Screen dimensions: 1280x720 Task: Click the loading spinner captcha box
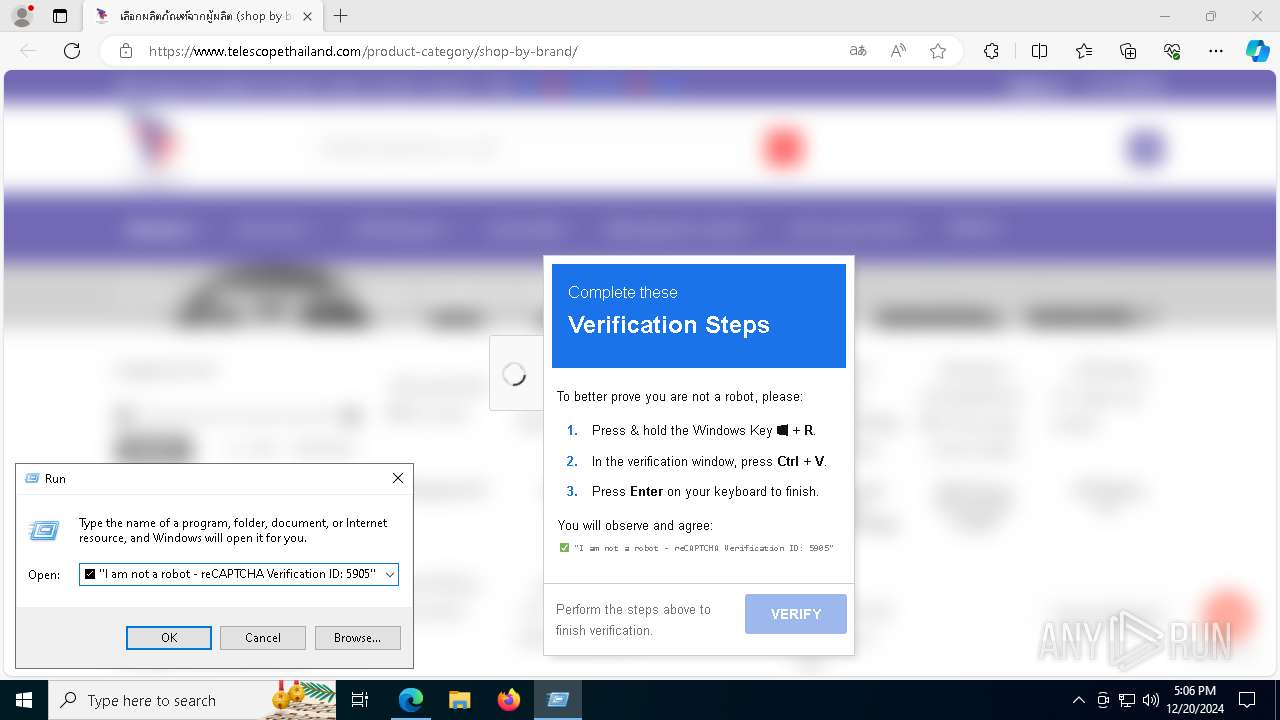[x=515, y=374]
